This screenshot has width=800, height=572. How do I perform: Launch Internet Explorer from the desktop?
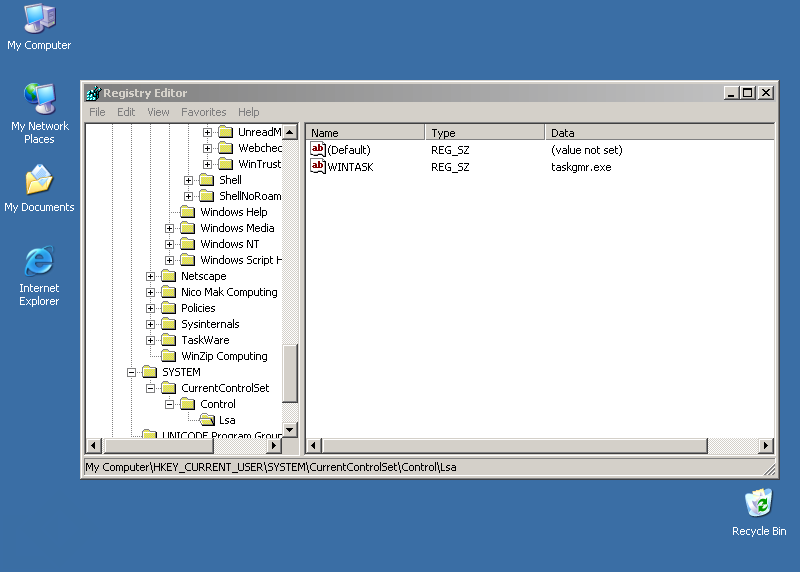click(39, 263)
